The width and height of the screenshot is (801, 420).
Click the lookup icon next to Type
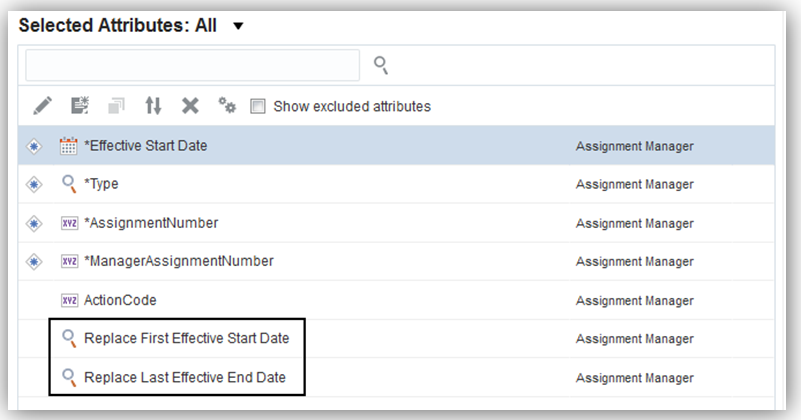(69, 184)
